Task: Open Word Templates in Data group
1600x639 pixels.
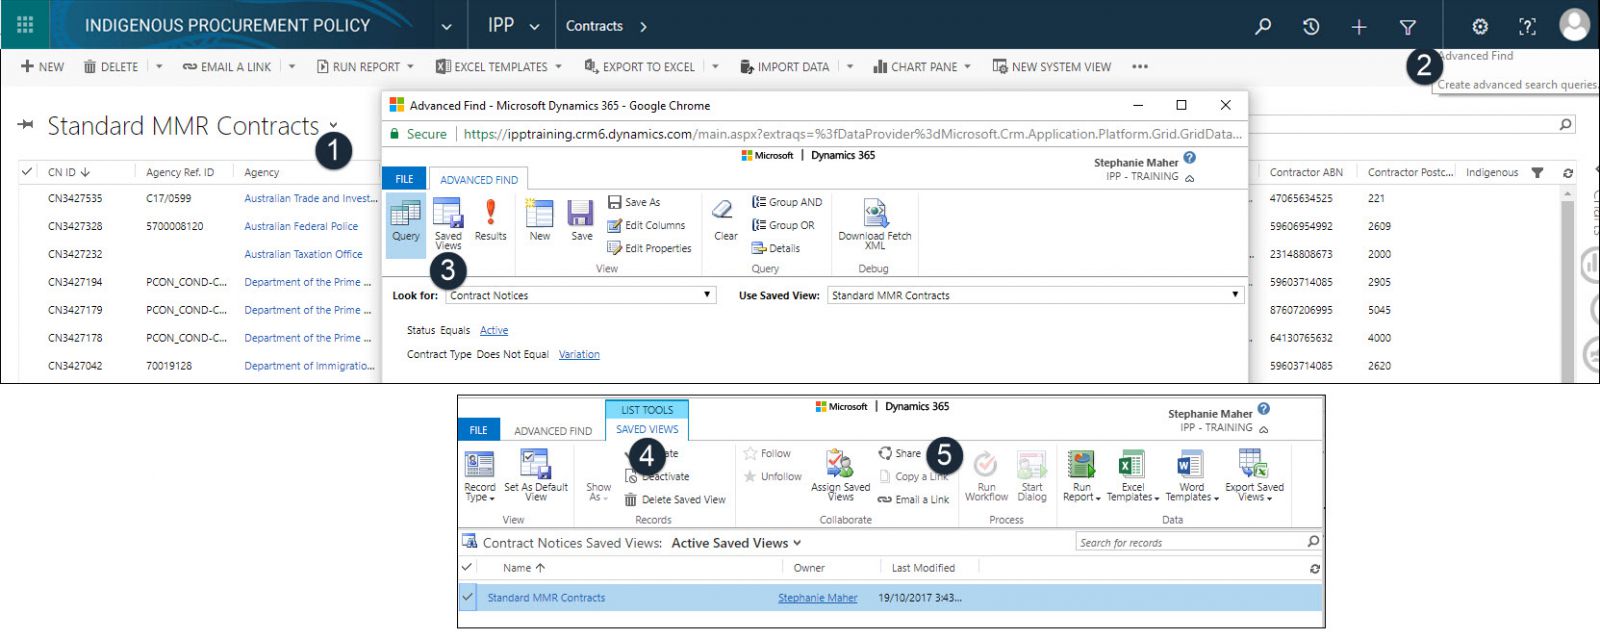Action: pos(1190,475)
